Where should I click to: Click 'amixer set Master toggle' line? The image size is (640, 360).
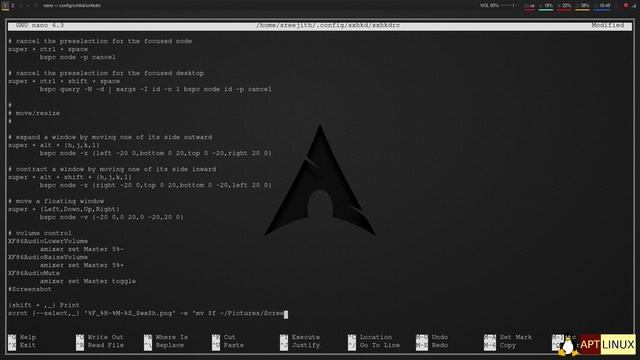[x=88, y=281]
